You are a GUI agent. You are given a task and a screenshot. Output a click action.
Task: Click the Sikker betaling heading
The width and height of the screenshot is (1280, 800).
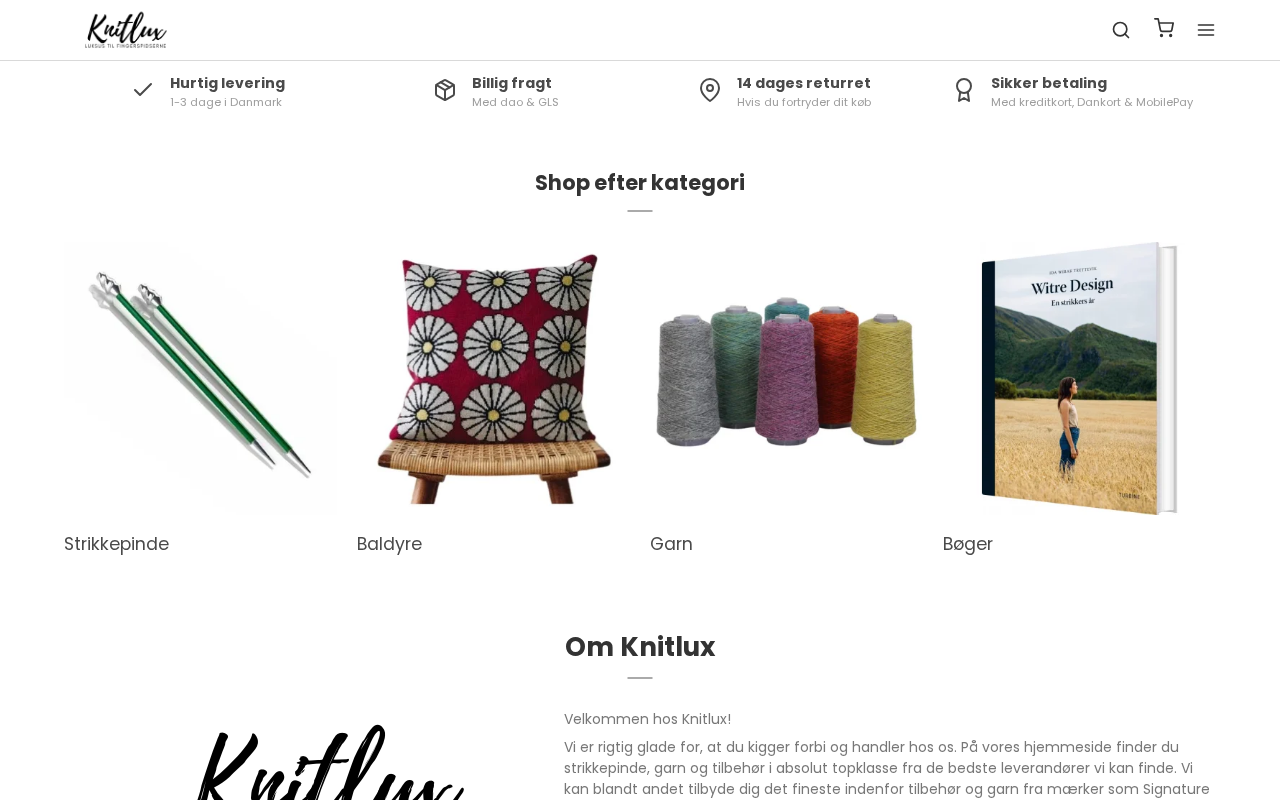point(1049,83)
